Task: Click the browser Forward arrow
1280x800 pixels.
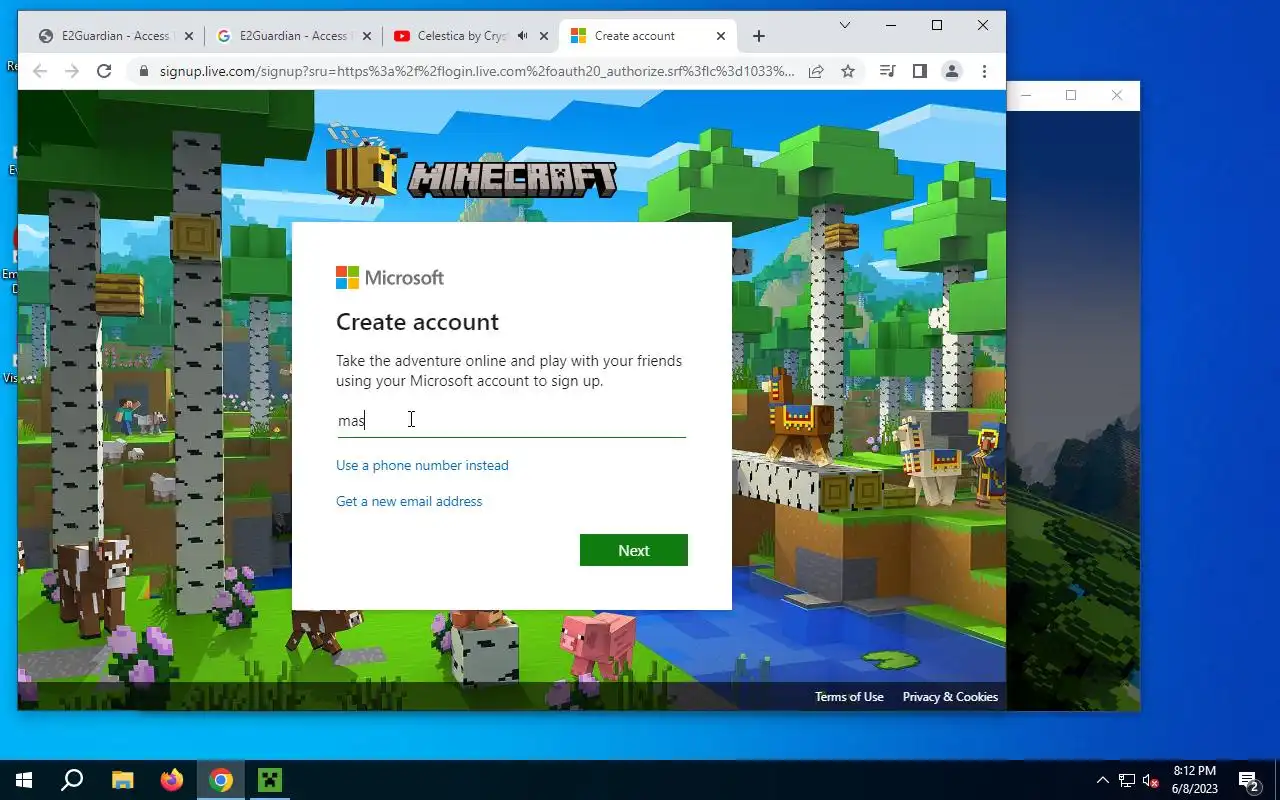Action: [x=72, y=71]
